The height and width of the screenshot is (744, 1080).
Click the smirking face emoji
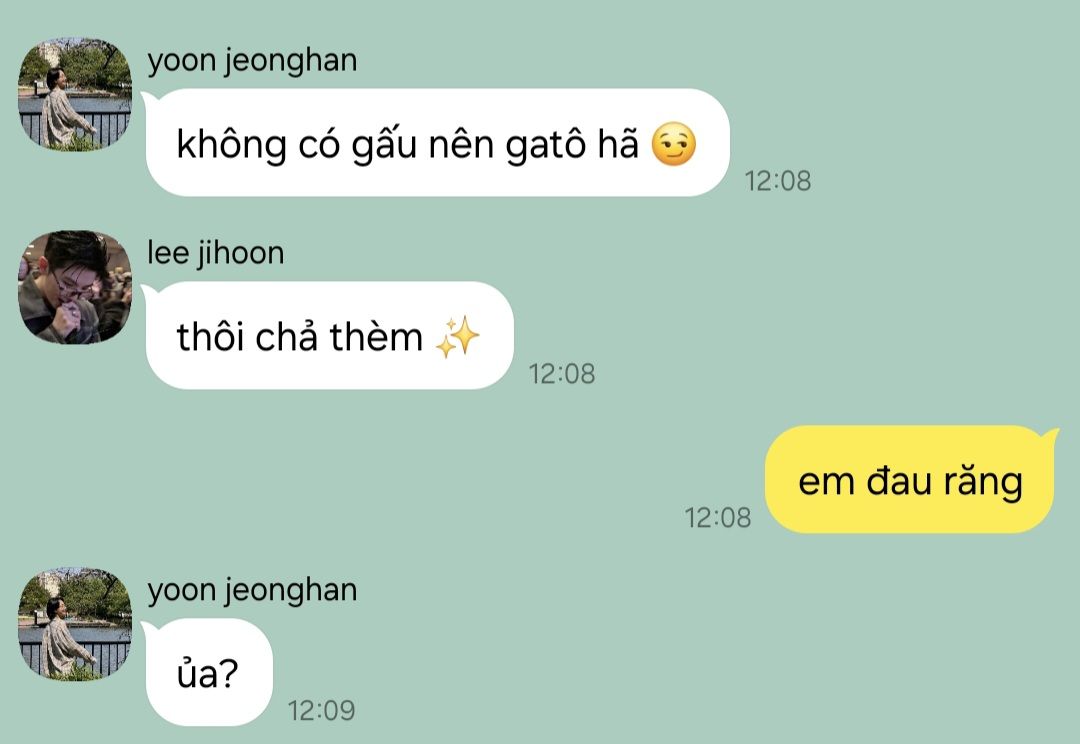point(674,144)
